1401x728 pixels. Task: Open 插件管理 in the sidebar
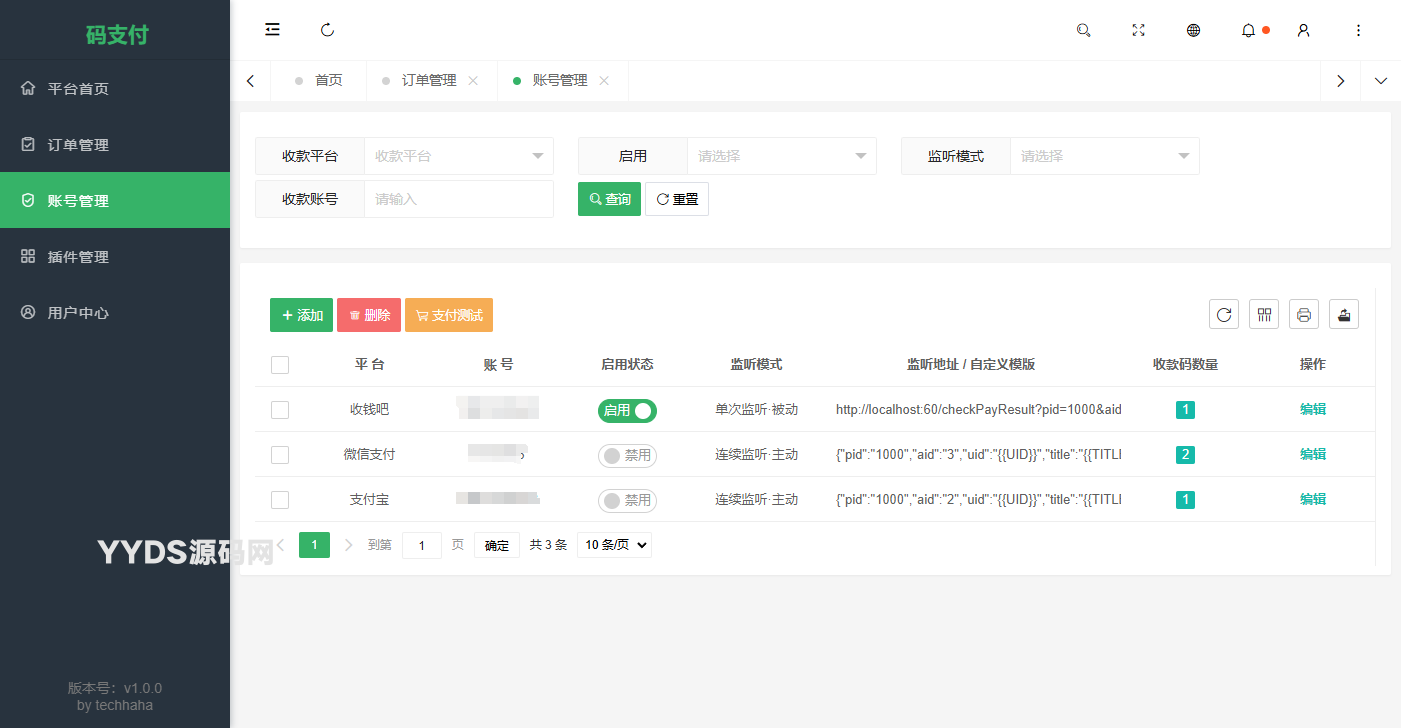(78, 257)
